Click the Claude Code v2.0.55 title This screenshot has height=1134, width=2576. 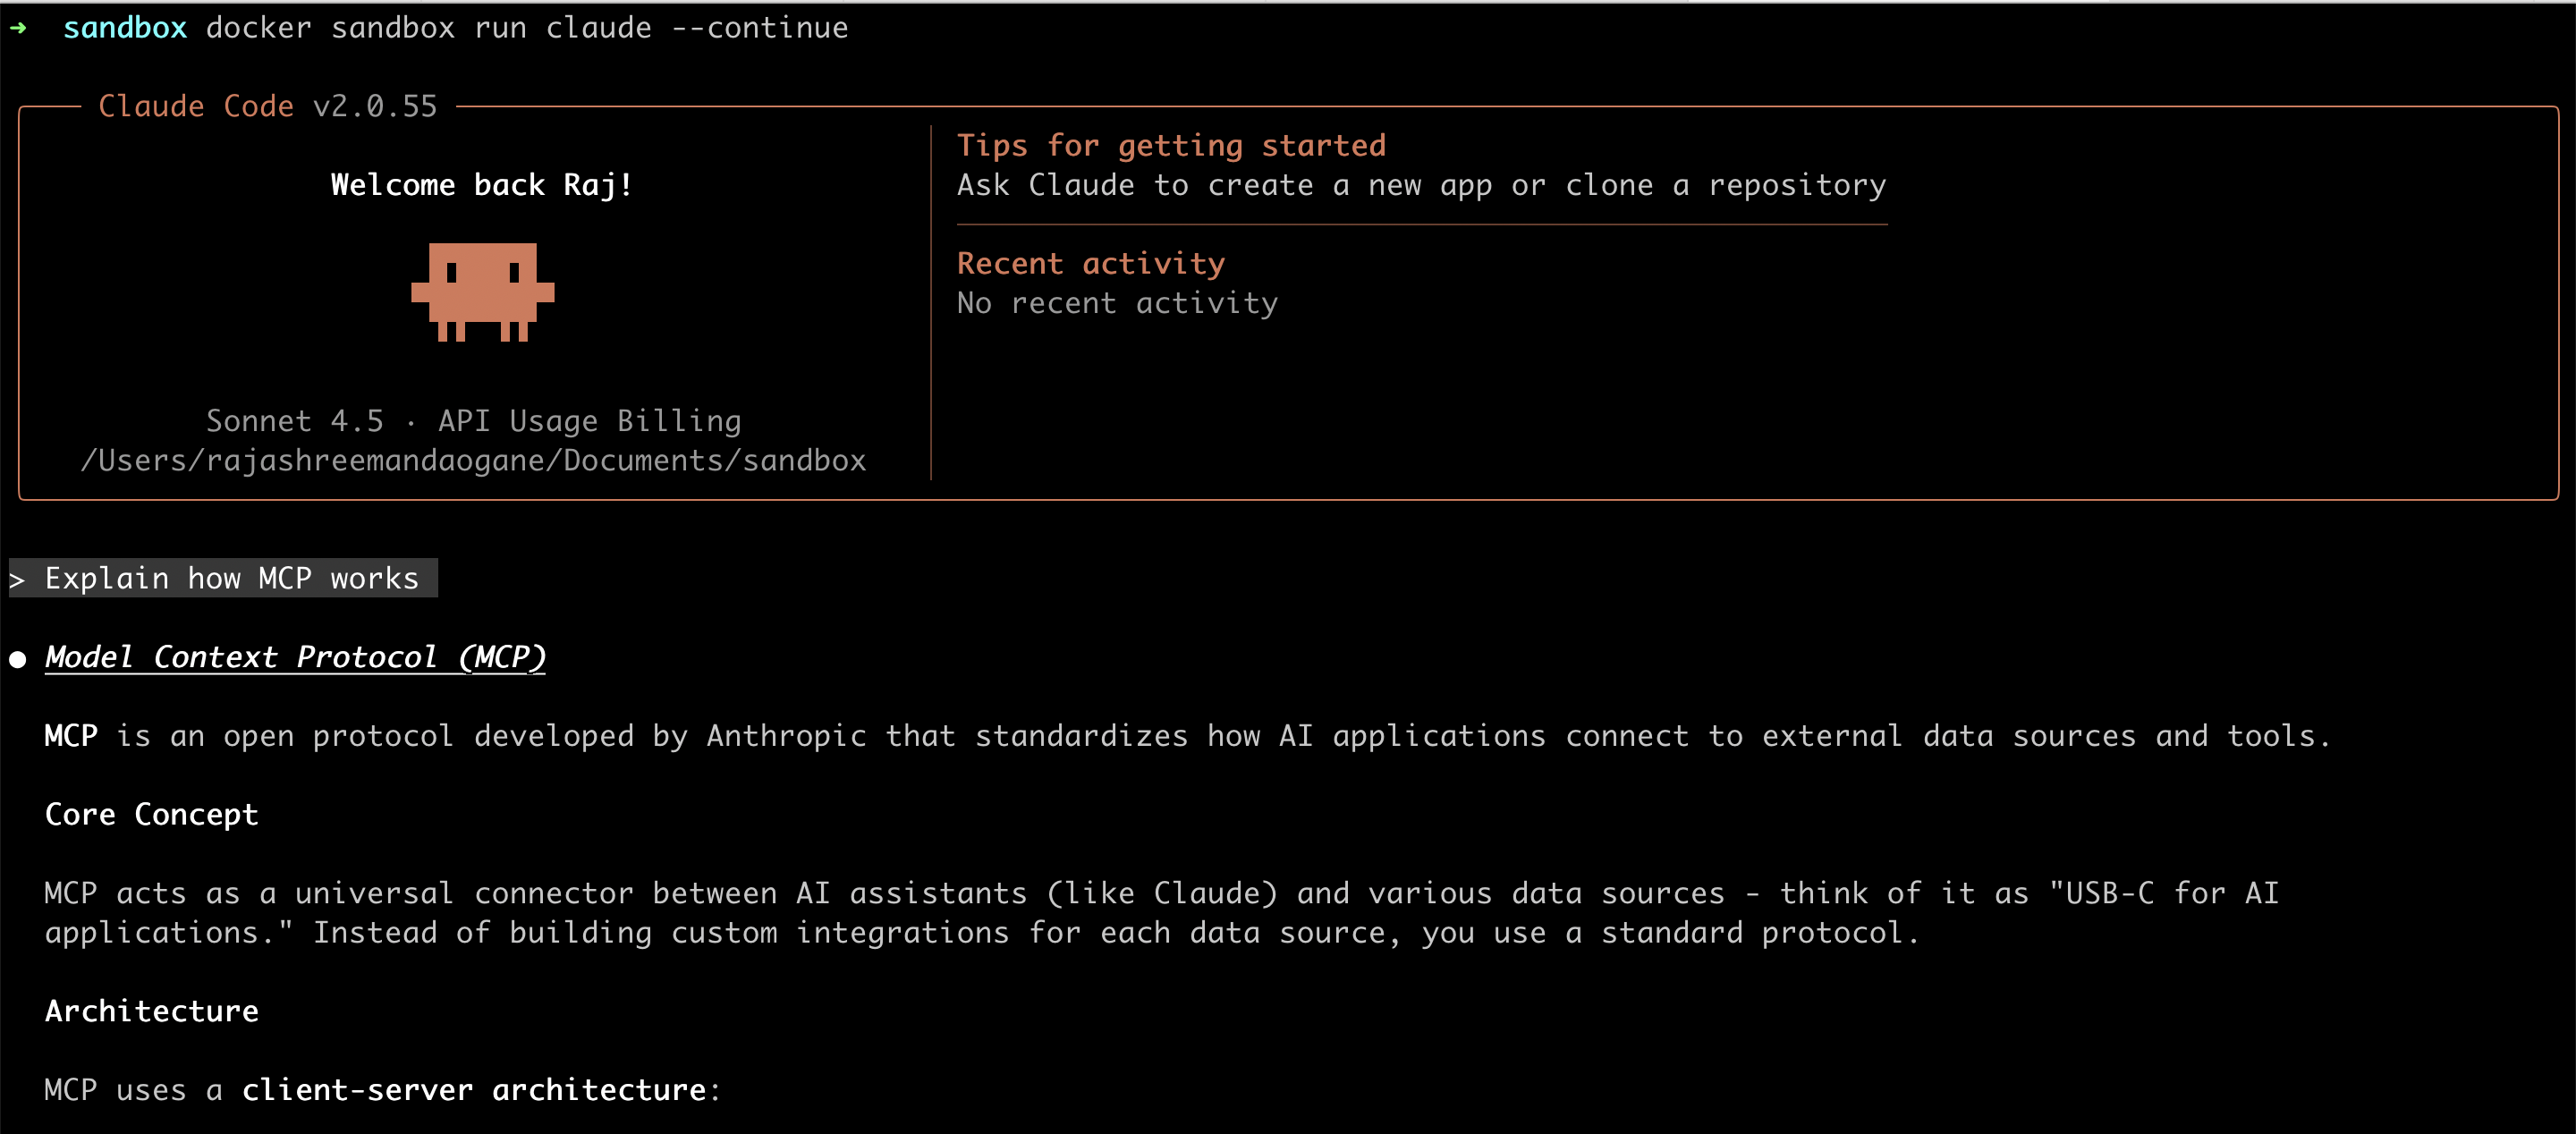point(267,106)
